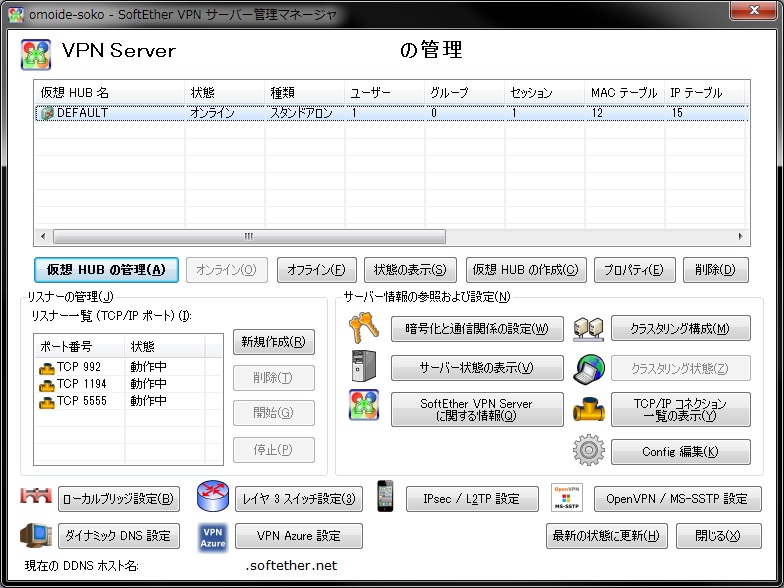The image size is (784, 588).
Task: Click hub list scrollbar right arrow
Action: (740, 236)
